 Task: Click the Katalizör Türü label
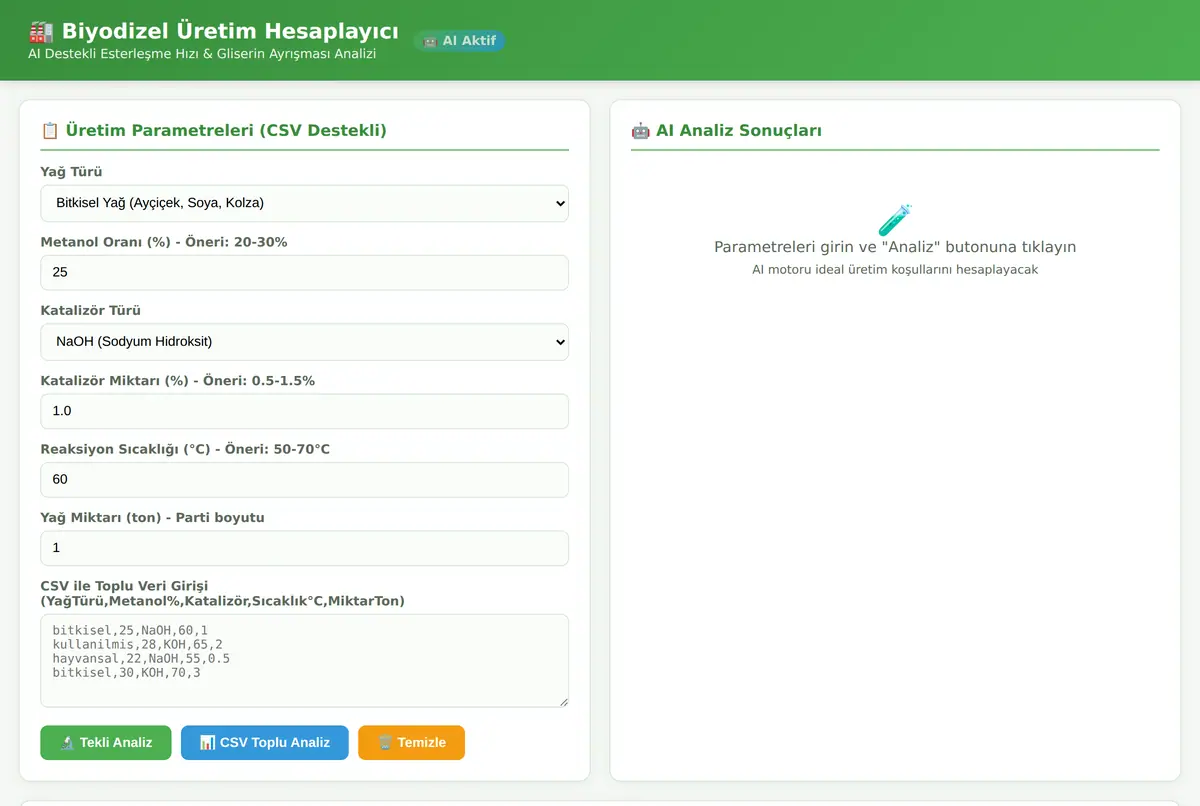click(x=91, y=310)
